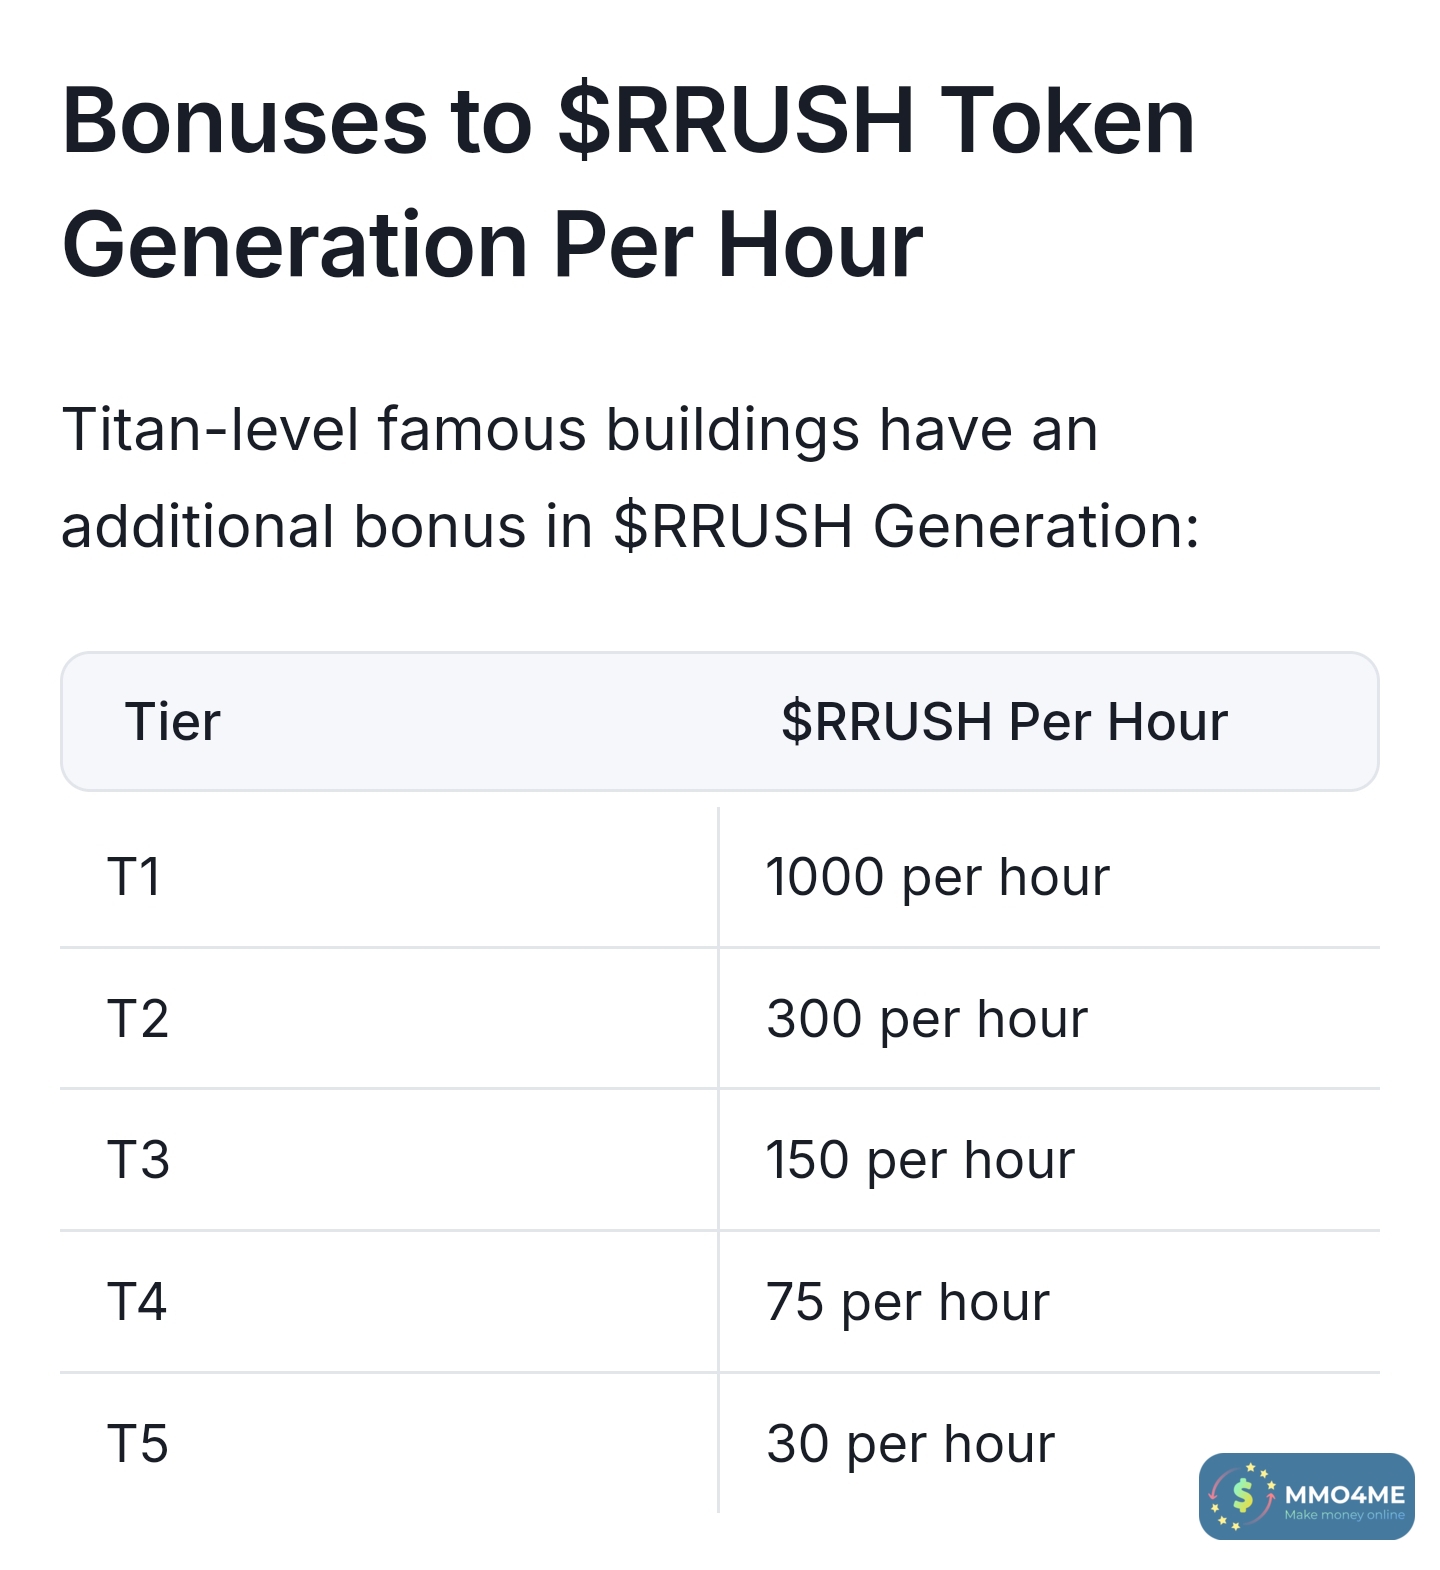Click the MMO4ME brand name text
This screenshot has height=1570, width=1440.
click(x=1344, y=1494)
